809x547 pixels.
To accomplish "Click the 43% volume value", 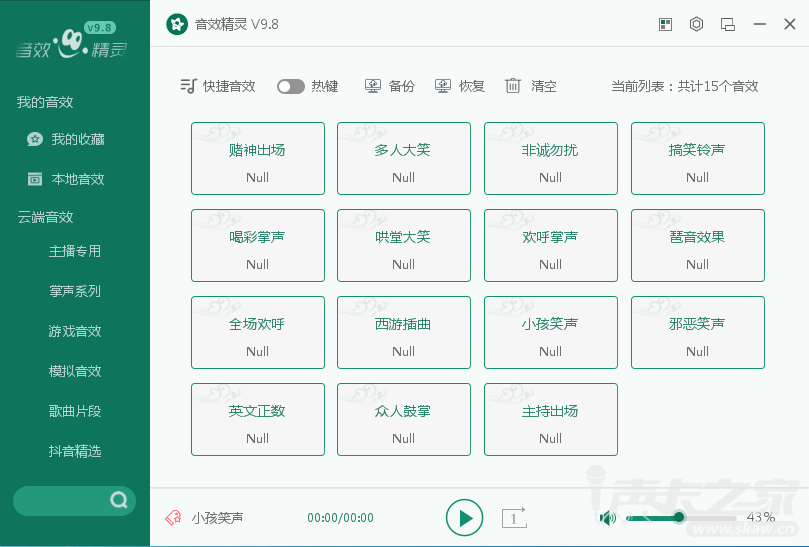I will pyautogui.click(x=761, y=517).
